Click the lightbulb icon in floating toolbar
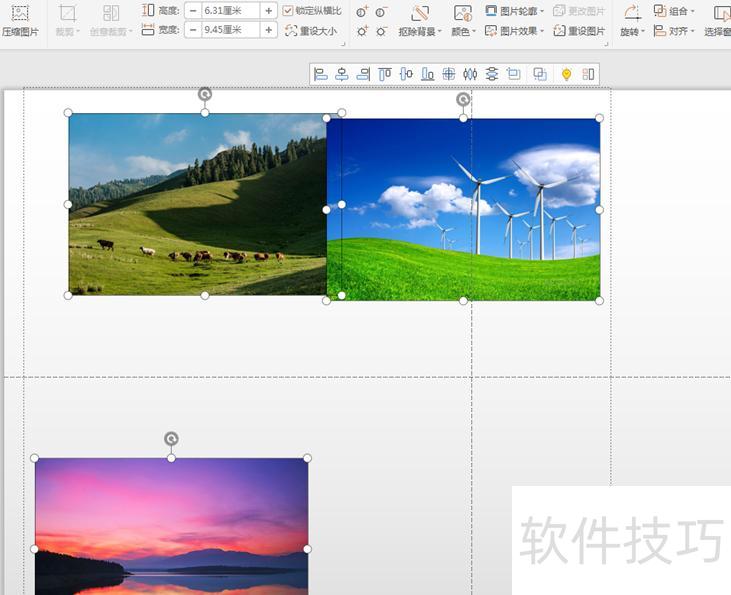This screenshot has height=595, width=731. pyautogui.click(x=566, y=74)
